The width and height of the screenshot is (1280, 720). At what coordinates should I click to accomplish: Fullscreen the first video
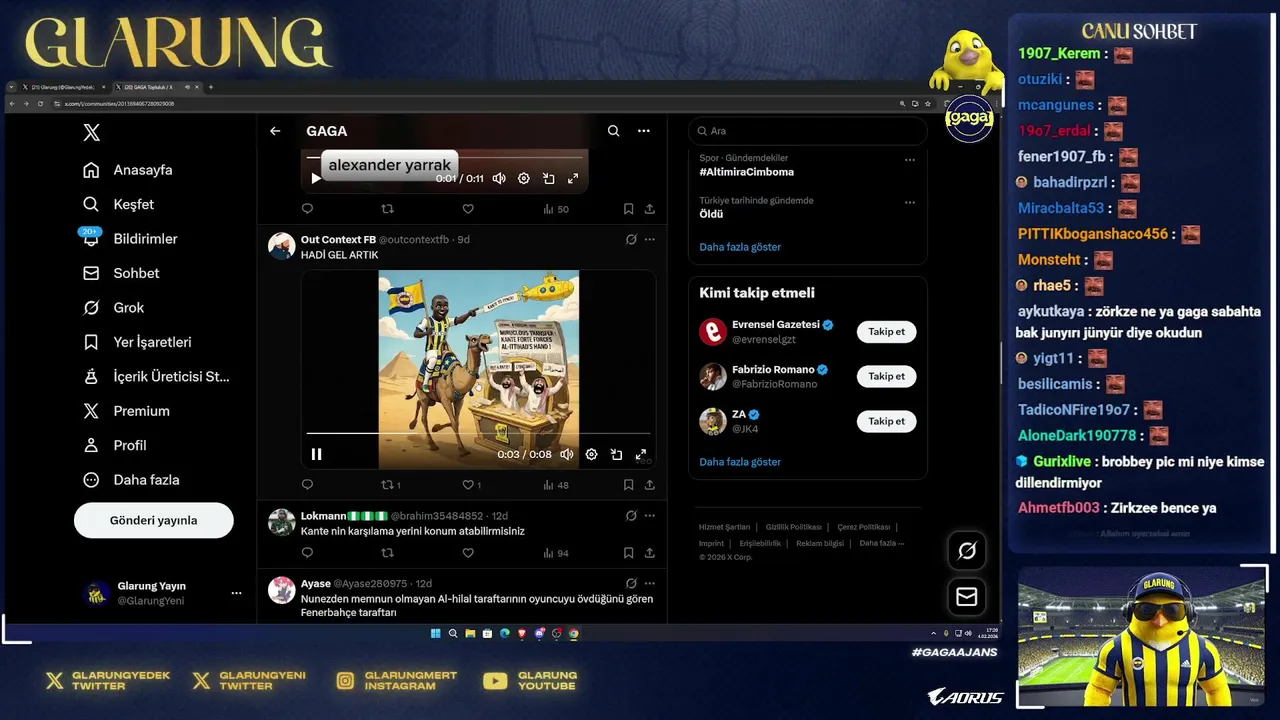coord(573,179)
